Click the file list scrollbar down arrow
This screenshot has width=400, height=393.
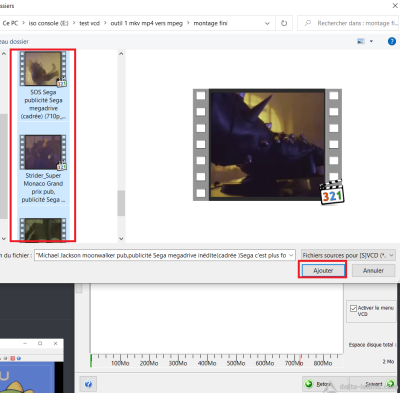pyautogui.click(x=121, y=238)
